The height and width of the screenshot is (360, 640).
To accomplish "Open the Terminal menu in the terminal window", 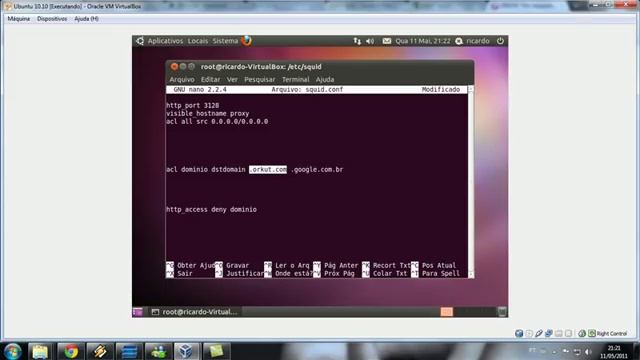I will (296, 80).
